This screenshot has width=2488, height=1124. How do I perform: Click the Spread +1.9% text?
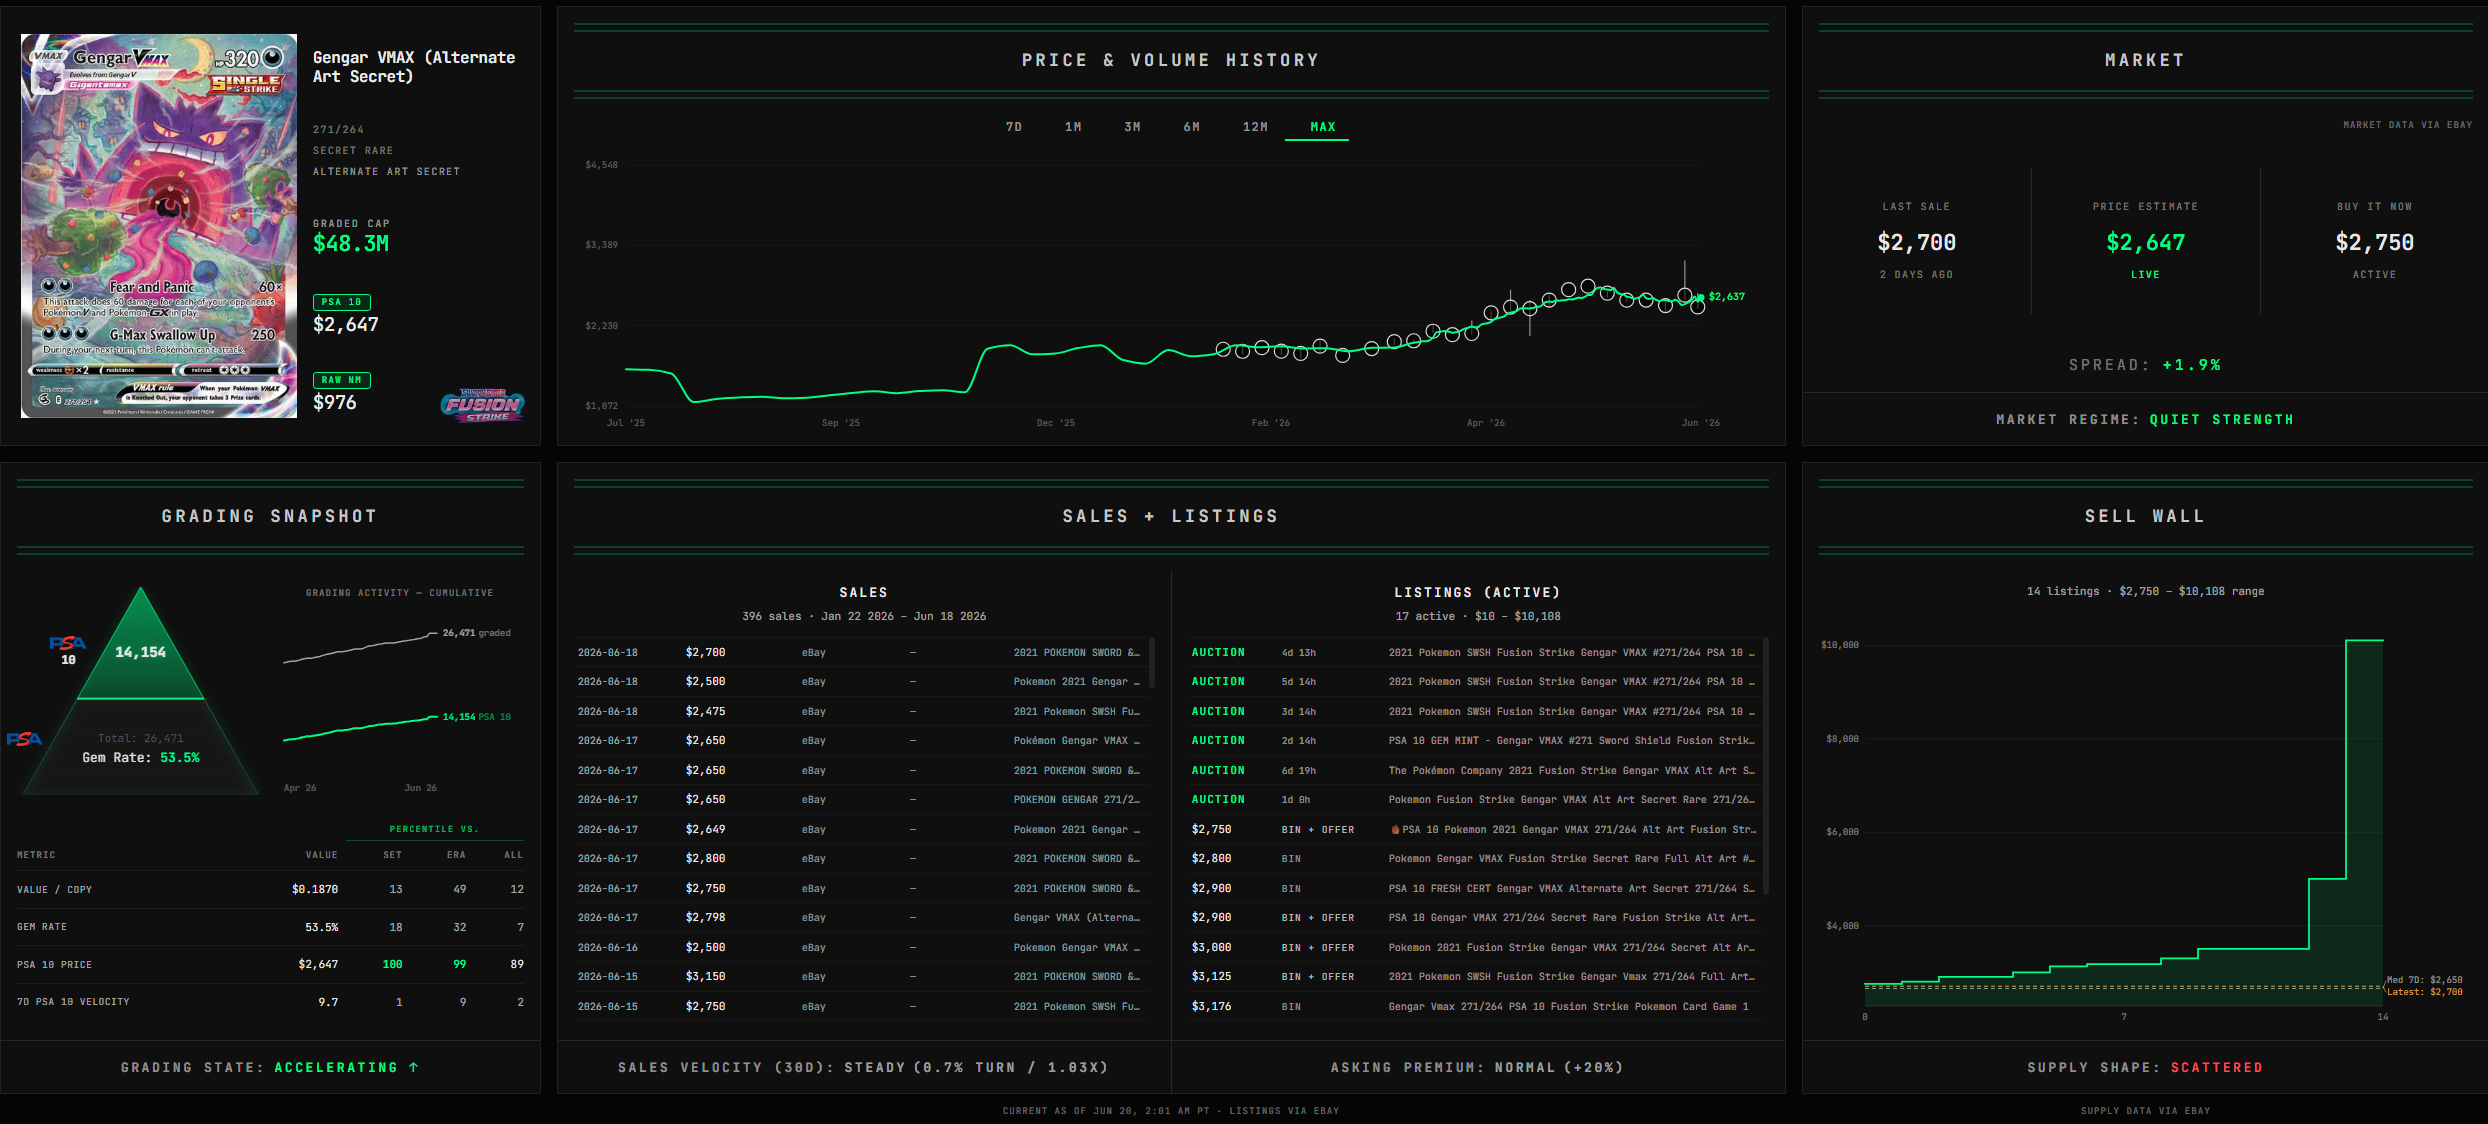click(x=2144, y=366)
